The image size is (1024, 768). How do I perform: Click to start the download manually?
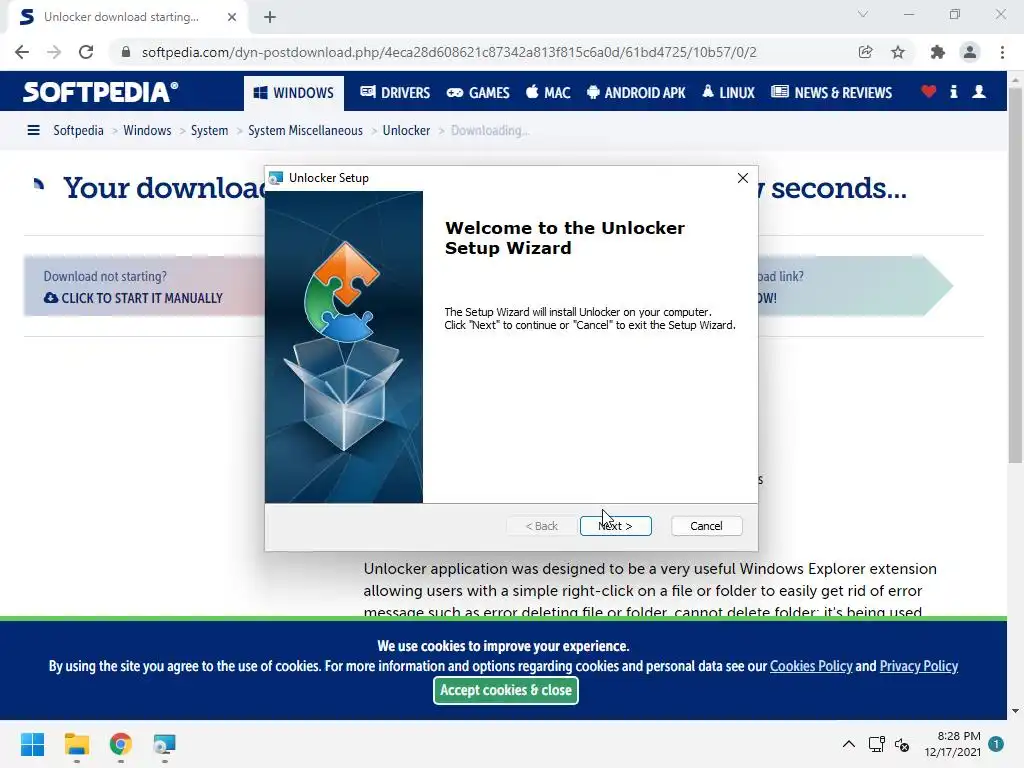point(133,298)
